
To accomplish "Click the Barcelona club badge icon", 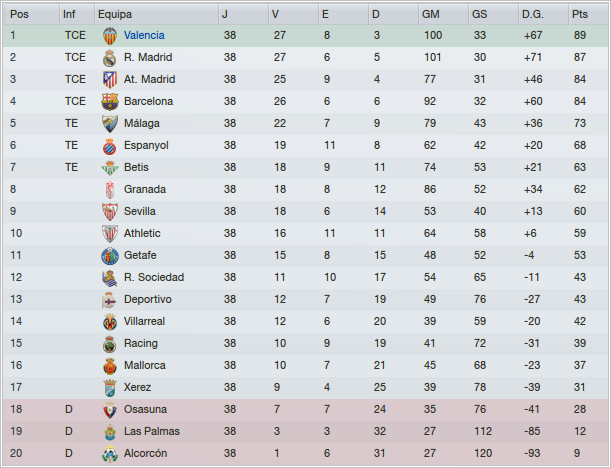I will click(x=109, y=101).
